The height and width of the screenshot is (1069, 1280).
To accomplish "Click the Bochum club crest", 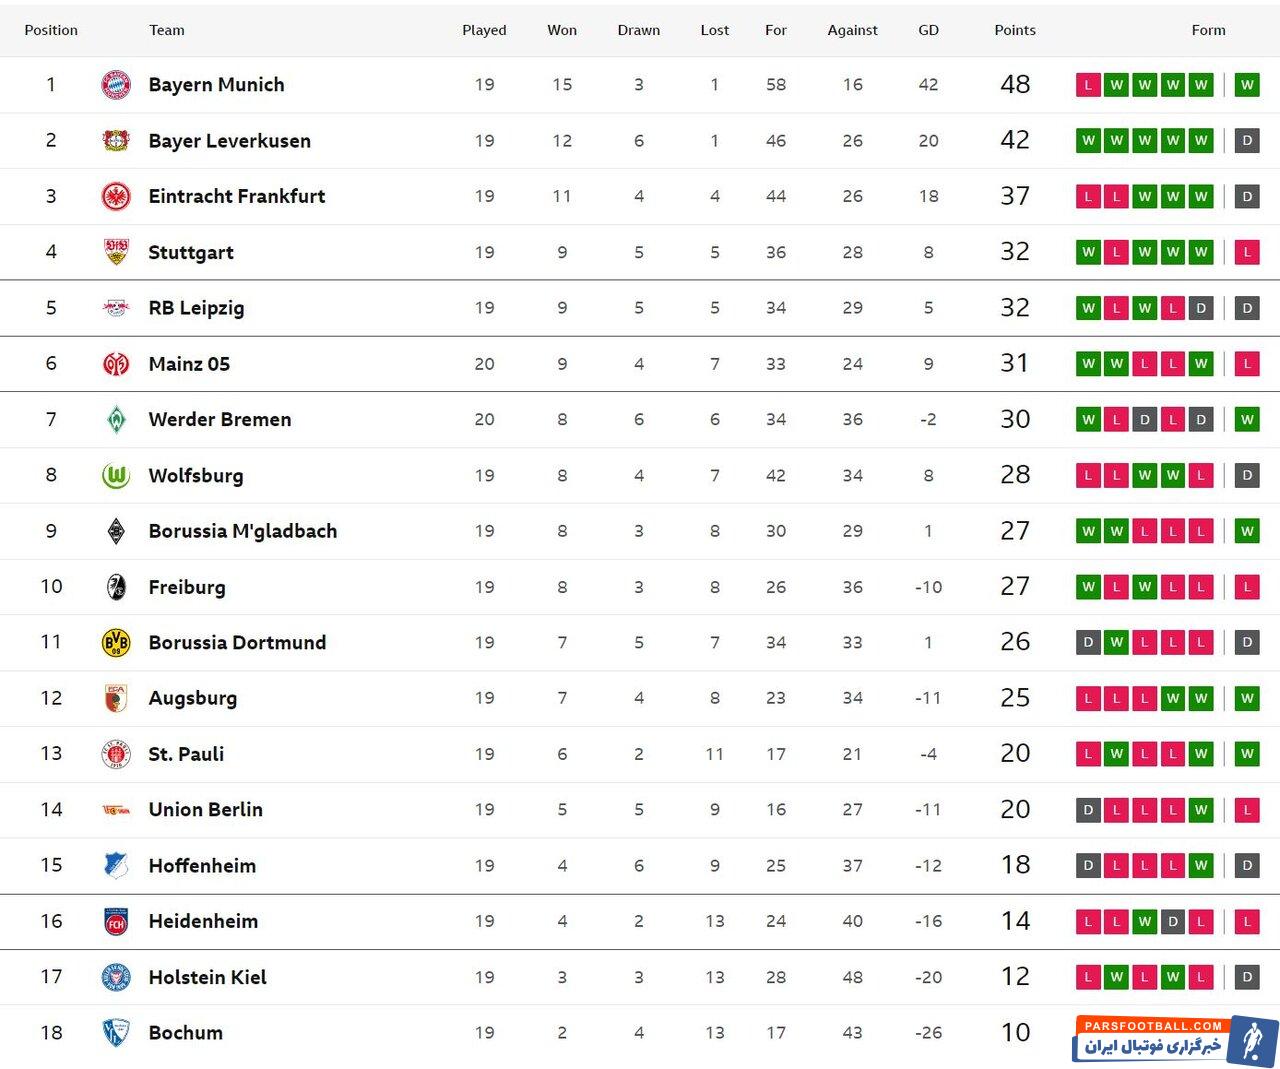I will 116,1033.
